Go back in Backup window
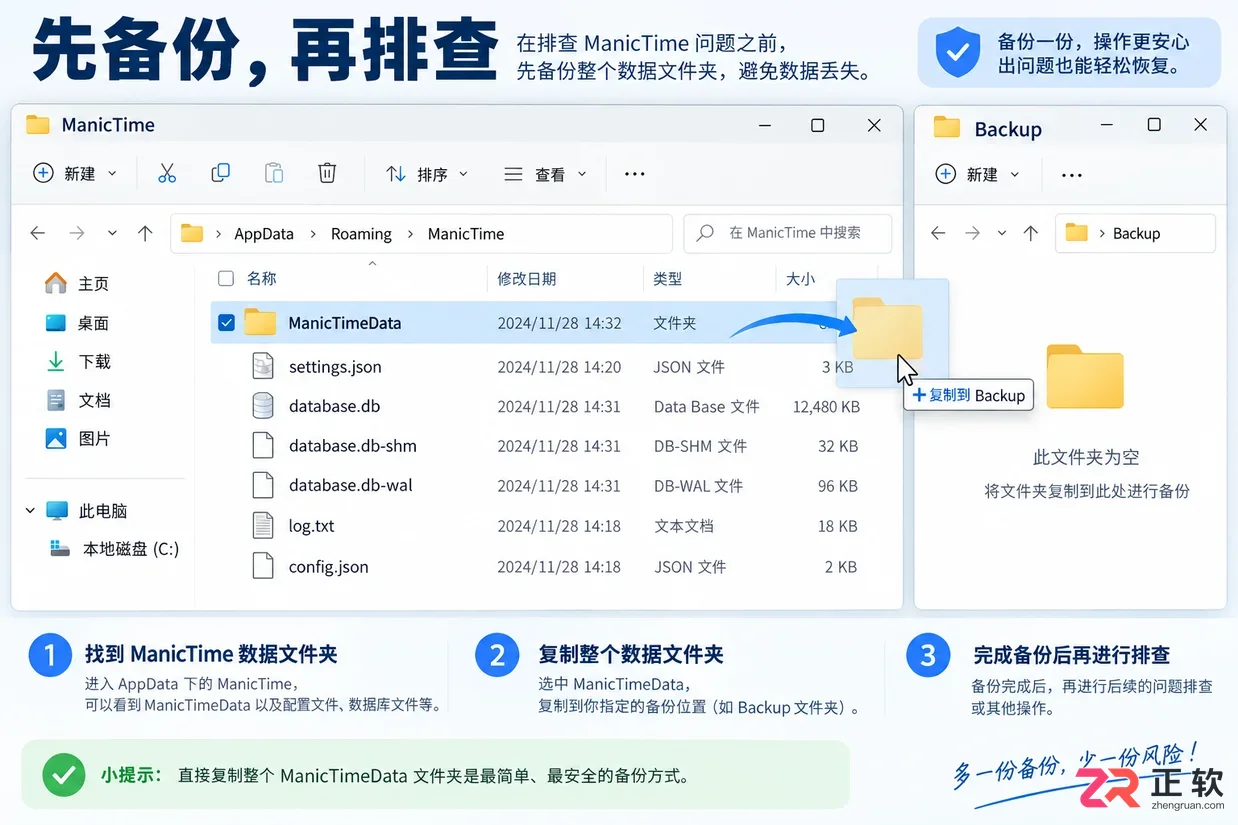Viewport: 1238px width, 825px height. tap(937, 233)
